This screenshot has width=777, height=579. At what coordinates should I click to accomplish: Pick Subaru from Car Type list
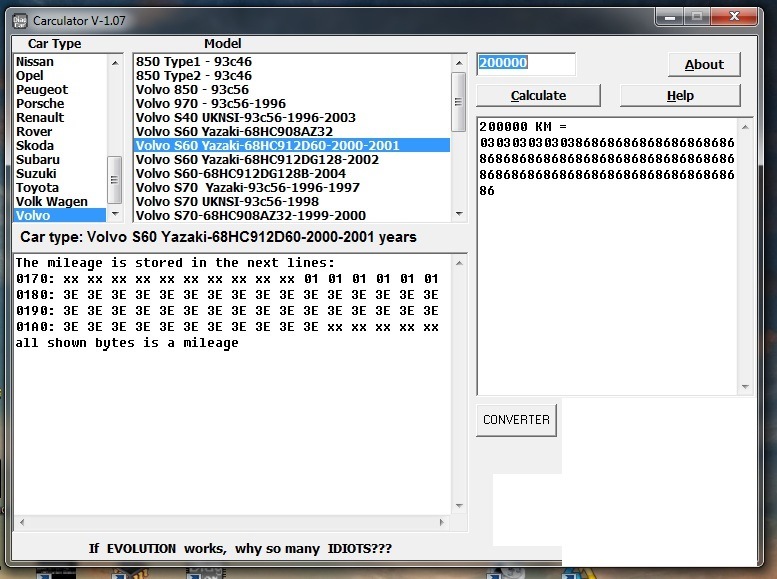tap(60, 159)
